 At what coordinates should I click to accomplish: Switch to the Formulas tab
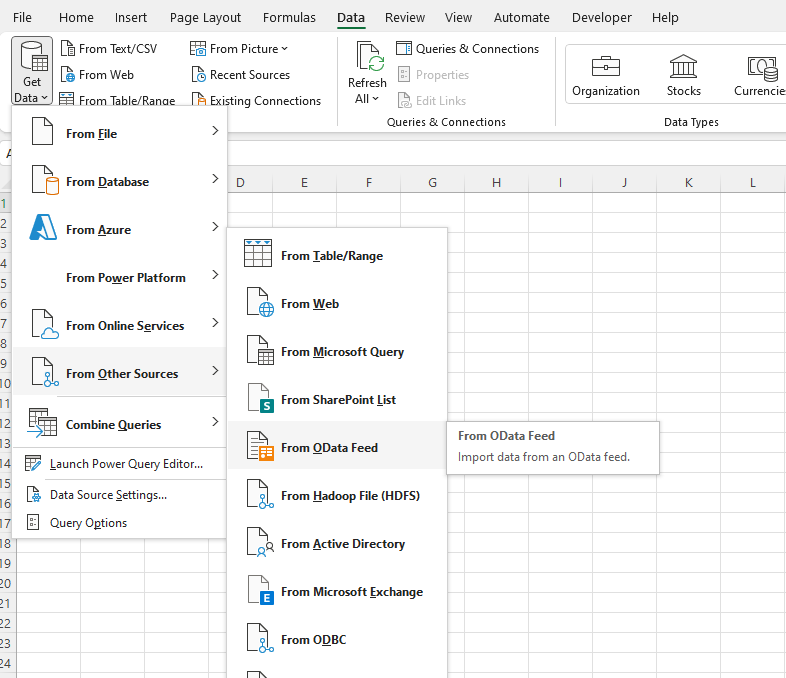click(x=289, y=18)
